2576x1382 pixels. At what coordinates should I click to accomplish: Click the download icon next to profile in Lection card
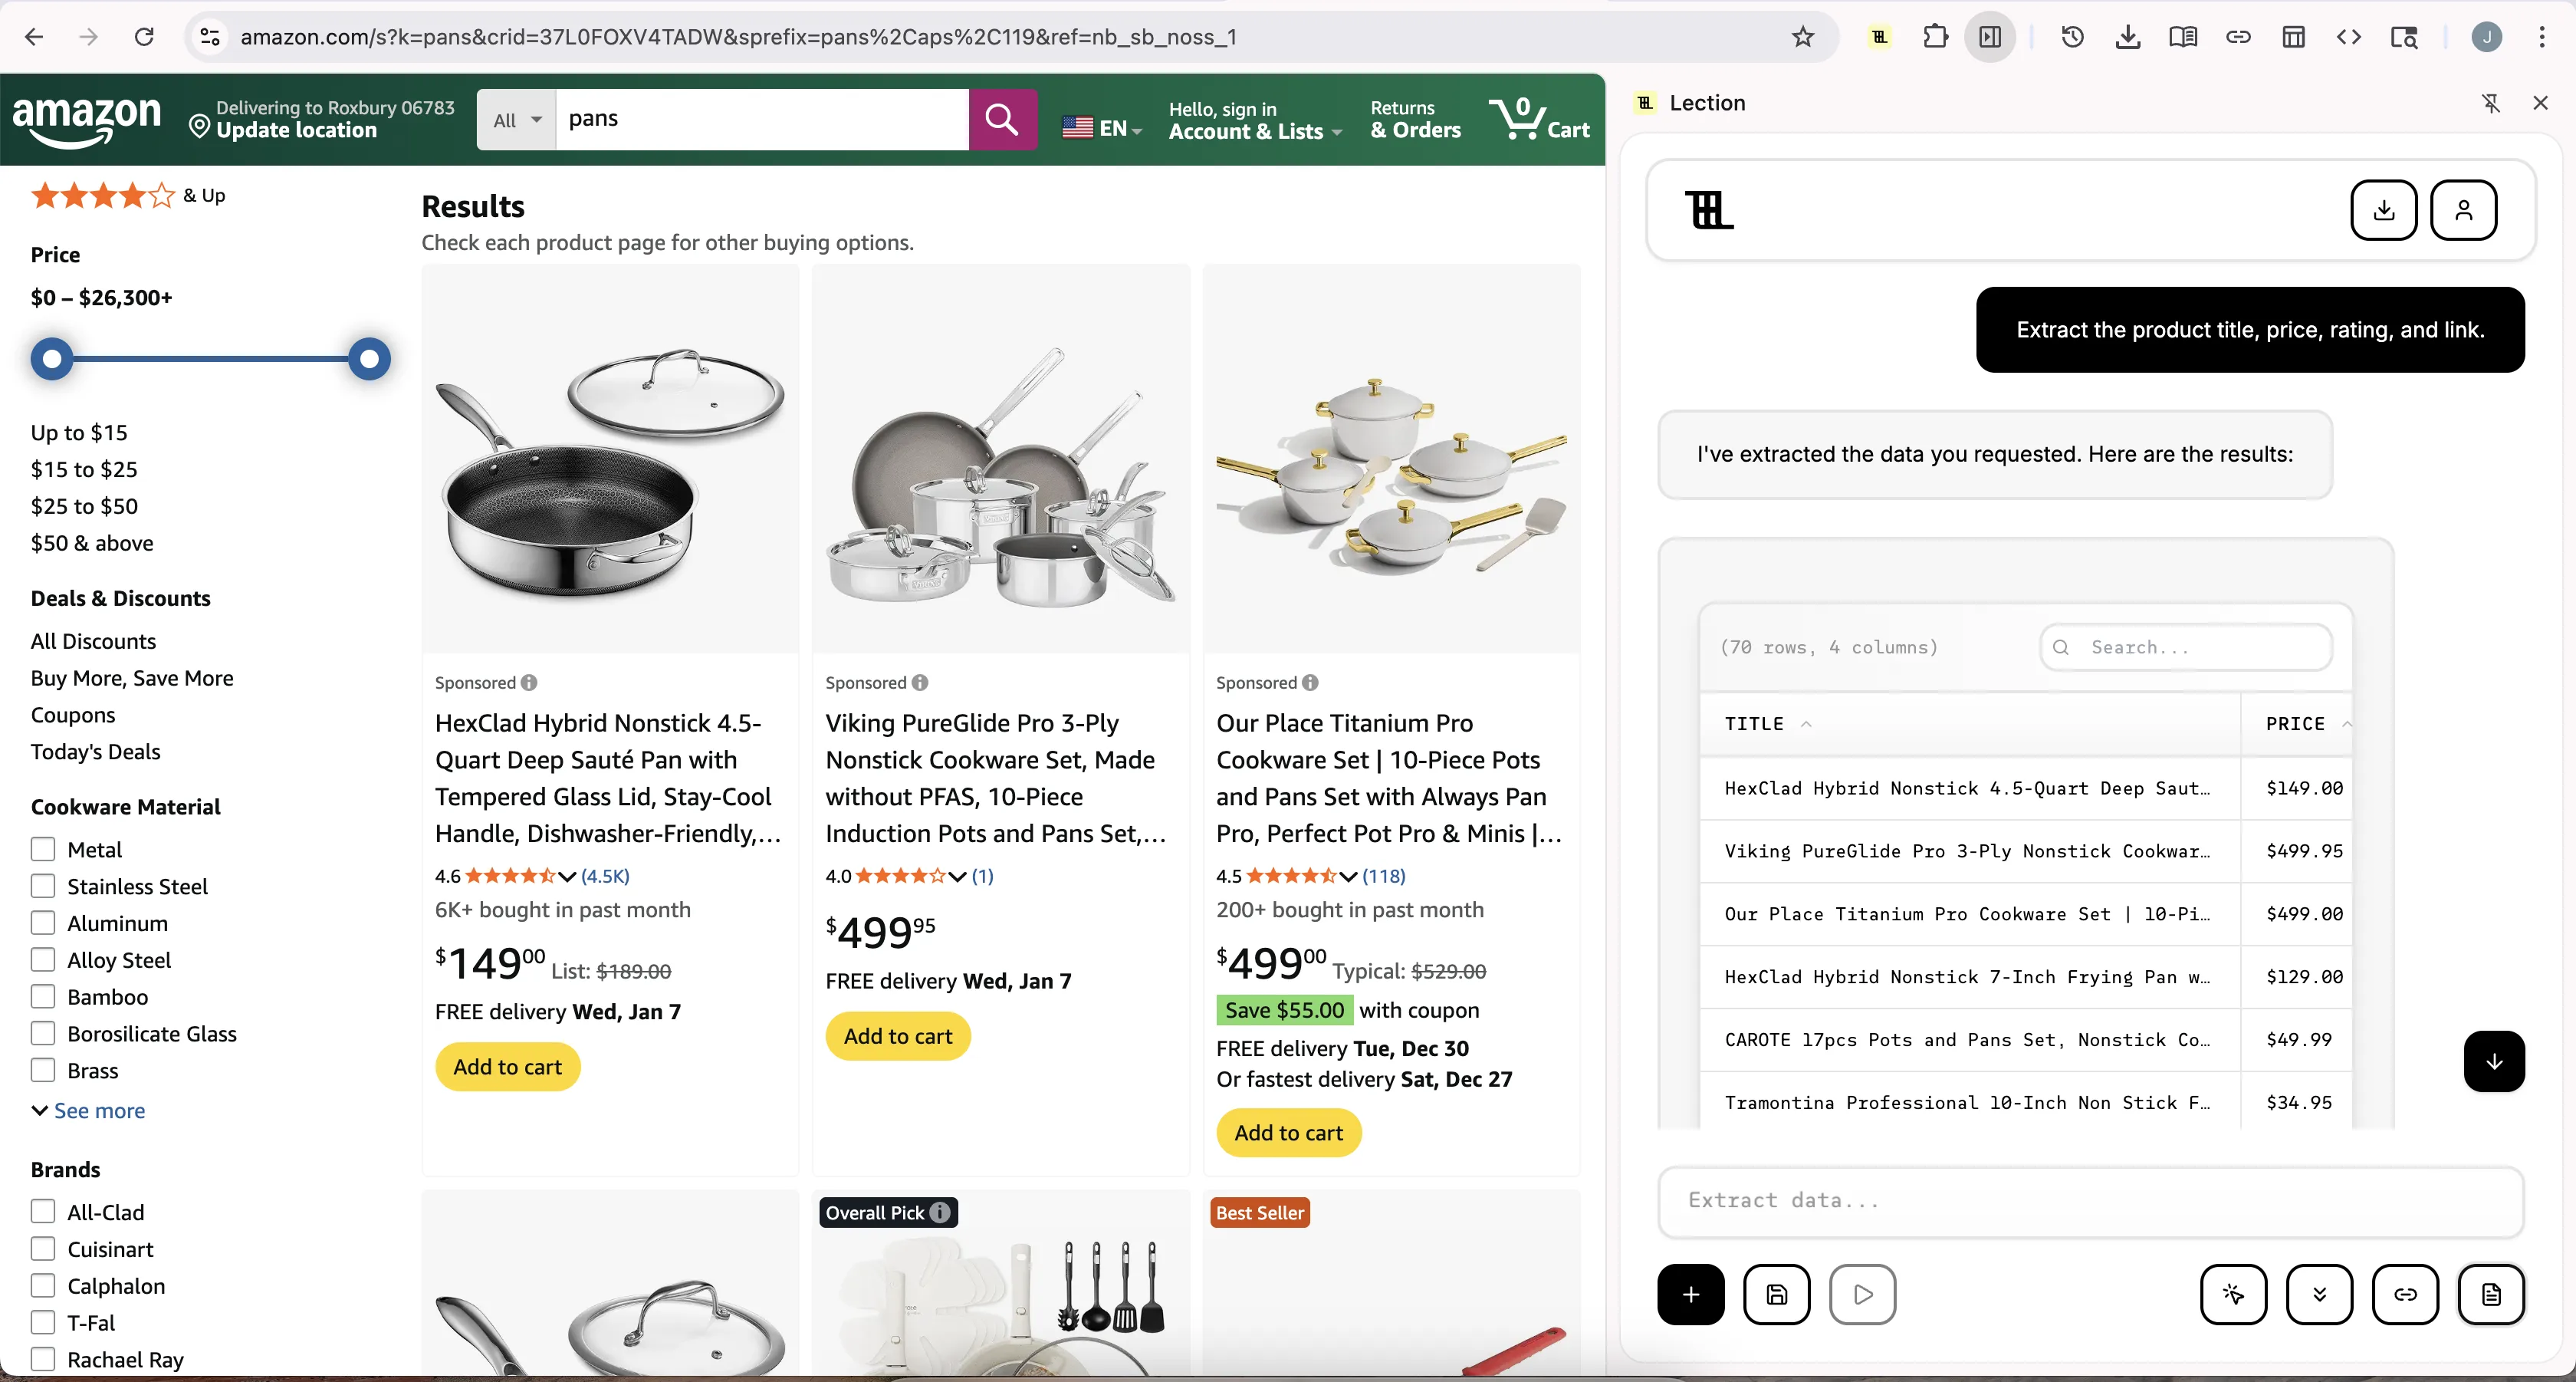click(x=2384, y=210)
